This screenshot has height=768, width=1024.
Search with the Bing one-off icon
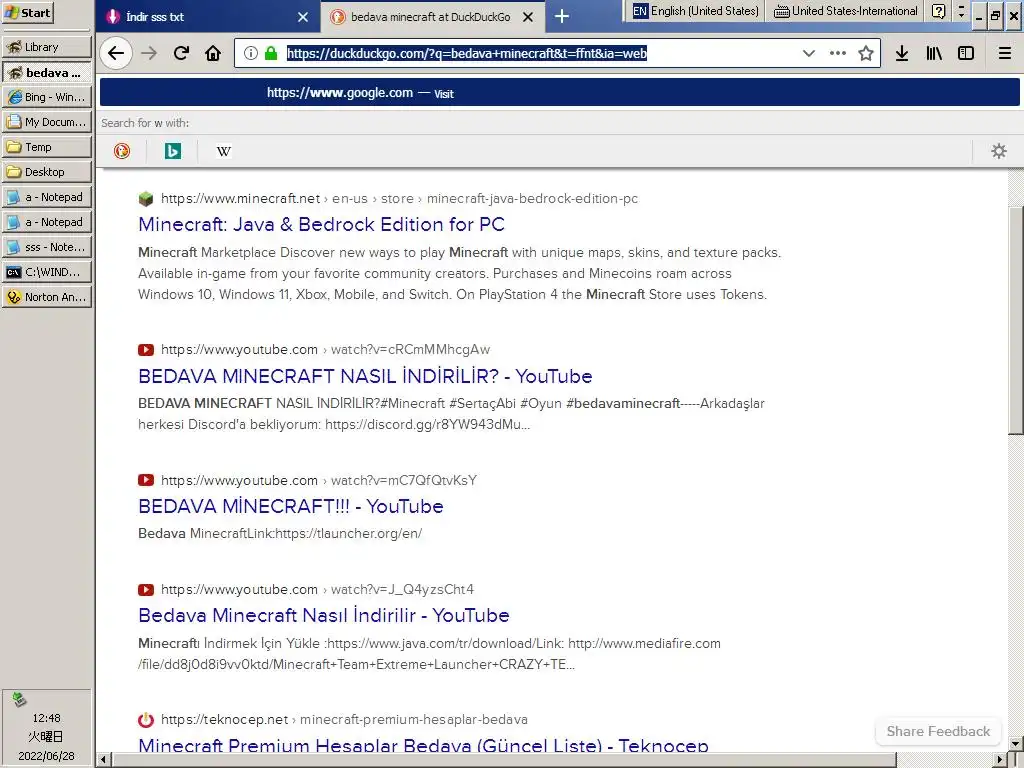tap(172, 152)
